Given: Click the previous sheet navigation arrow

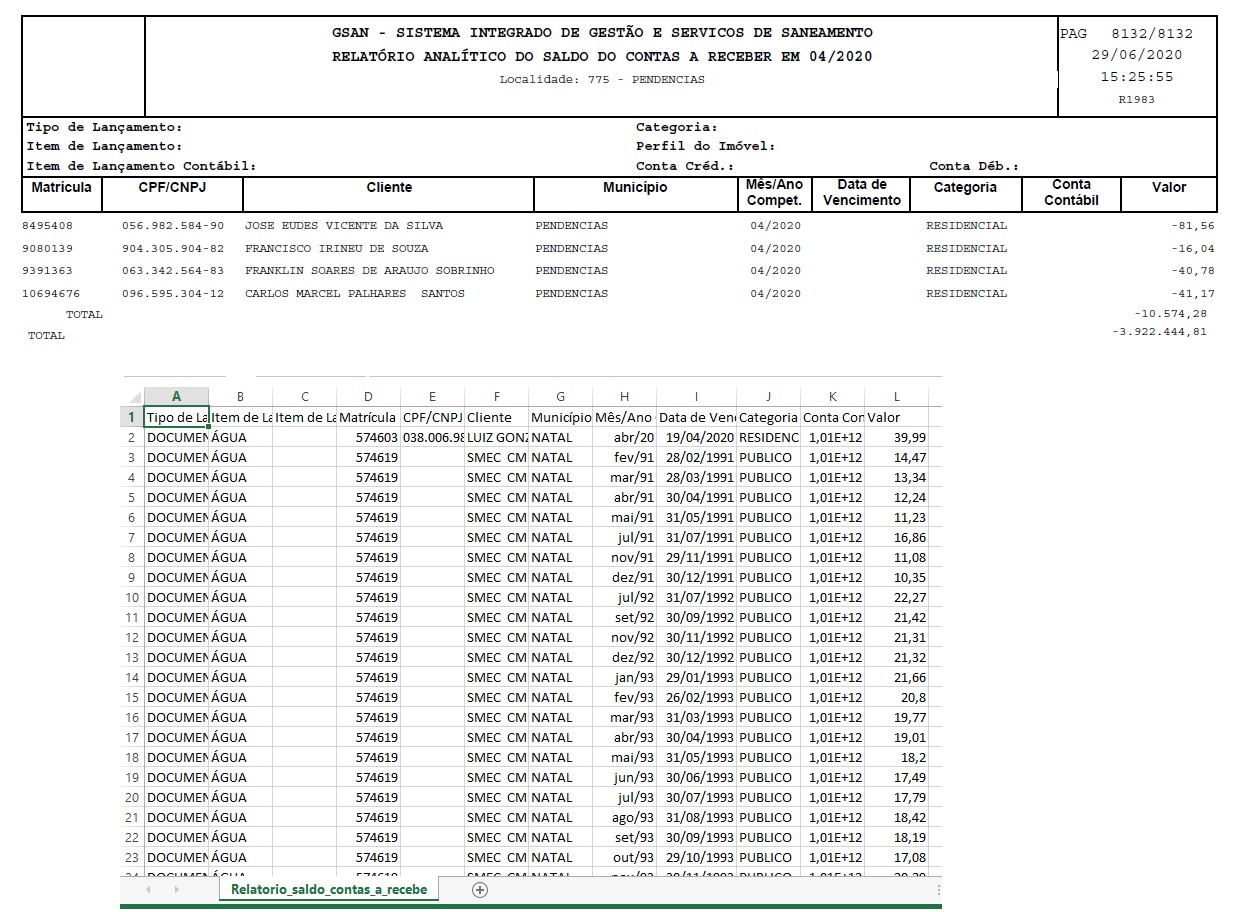Looking at the screenshot, I should click(x=148, y=889).
